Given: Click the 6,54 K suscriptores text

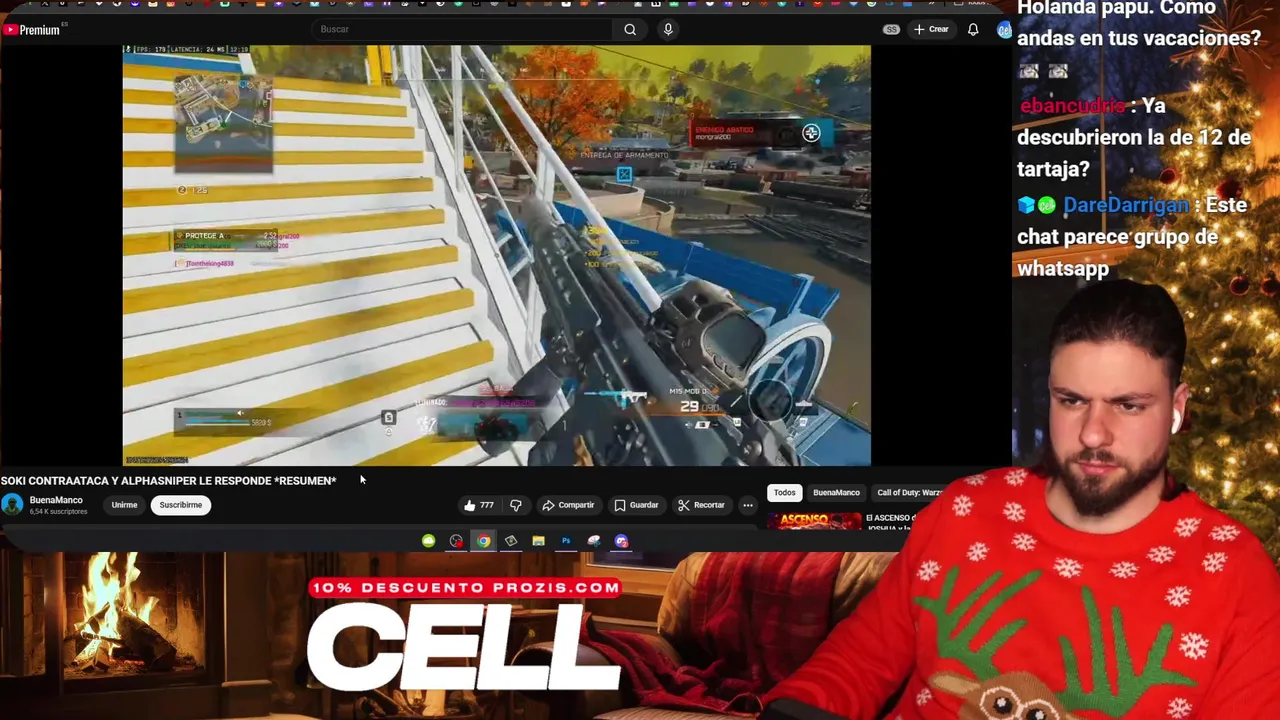Looking at the screenshot, I should (58, 512).
